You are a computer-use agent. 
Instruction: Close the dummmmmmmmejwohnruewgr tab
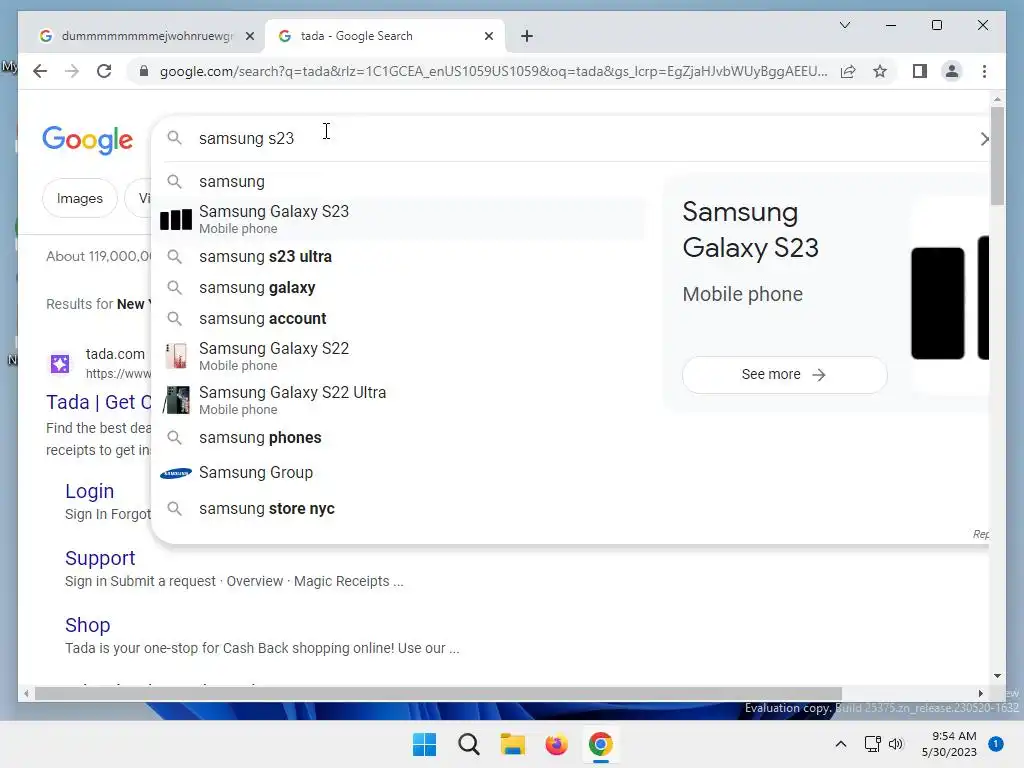tap(249, 36)
